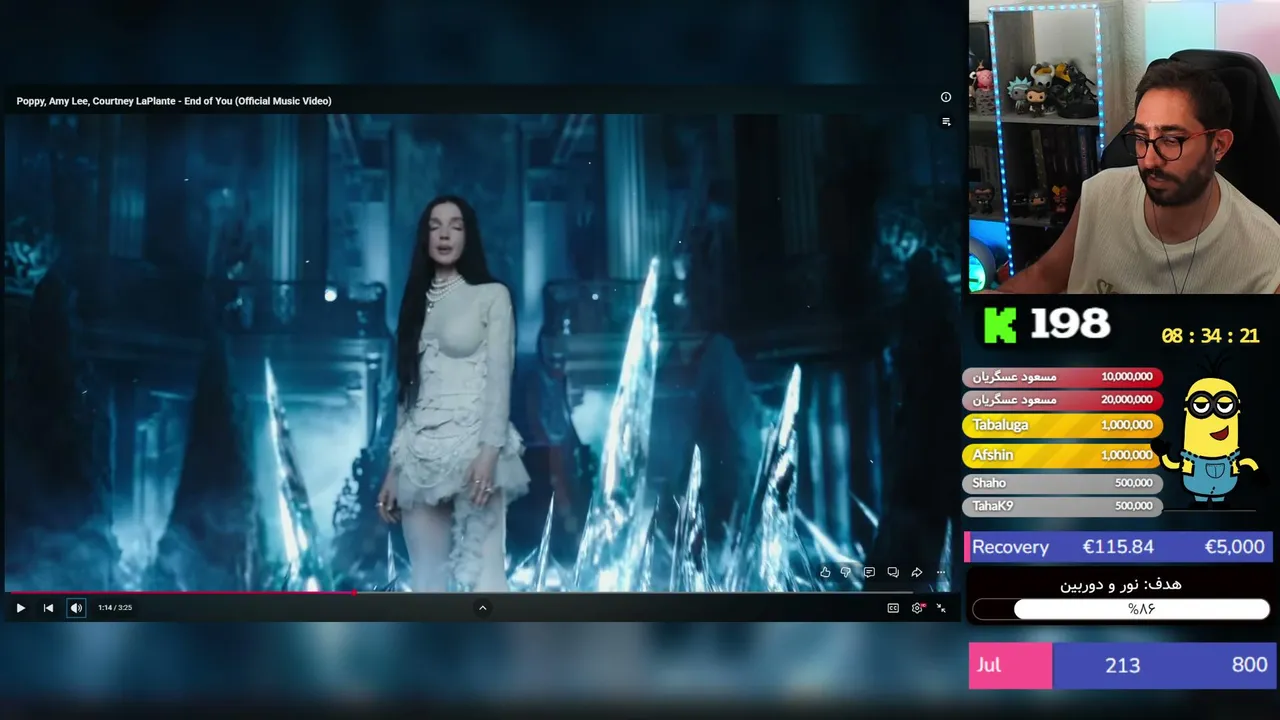
Task: Open the live chat icon on video
Action: [869, 572]
